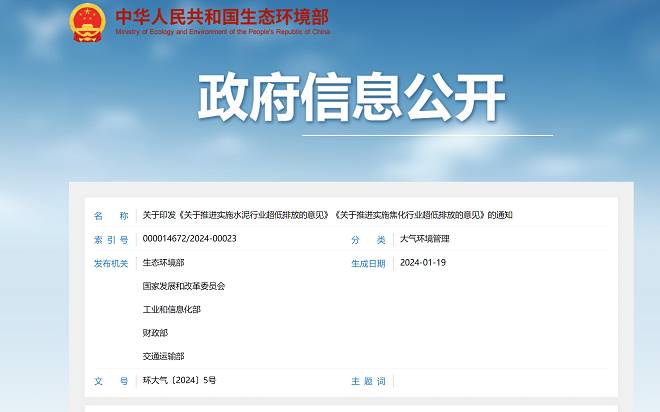Screen dimensions: 660x412
Task: Click the national emblem logo
Action: pos(88,21)
